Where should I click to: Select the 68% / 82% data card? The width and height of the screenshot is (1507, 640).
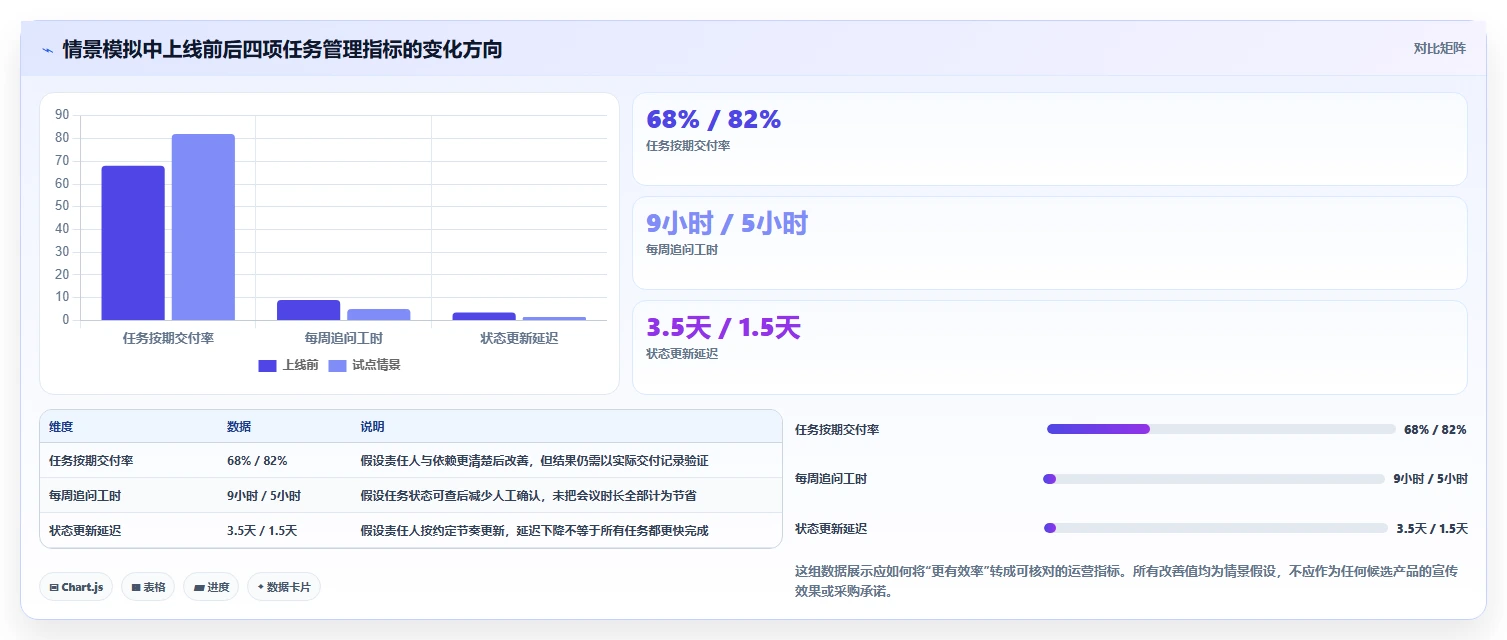pyautogui.click(x=1049, y=139)
